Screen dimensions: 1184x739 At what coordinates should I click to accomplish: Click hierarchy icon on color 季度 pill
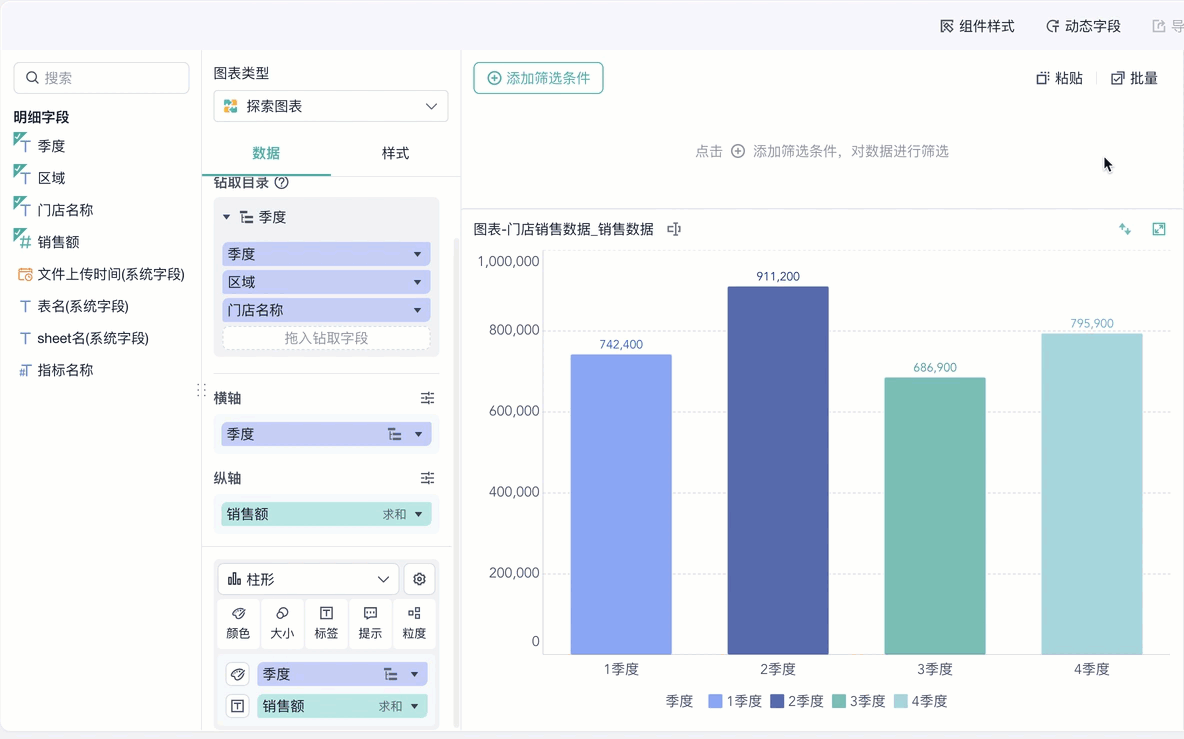pos(390,674)
